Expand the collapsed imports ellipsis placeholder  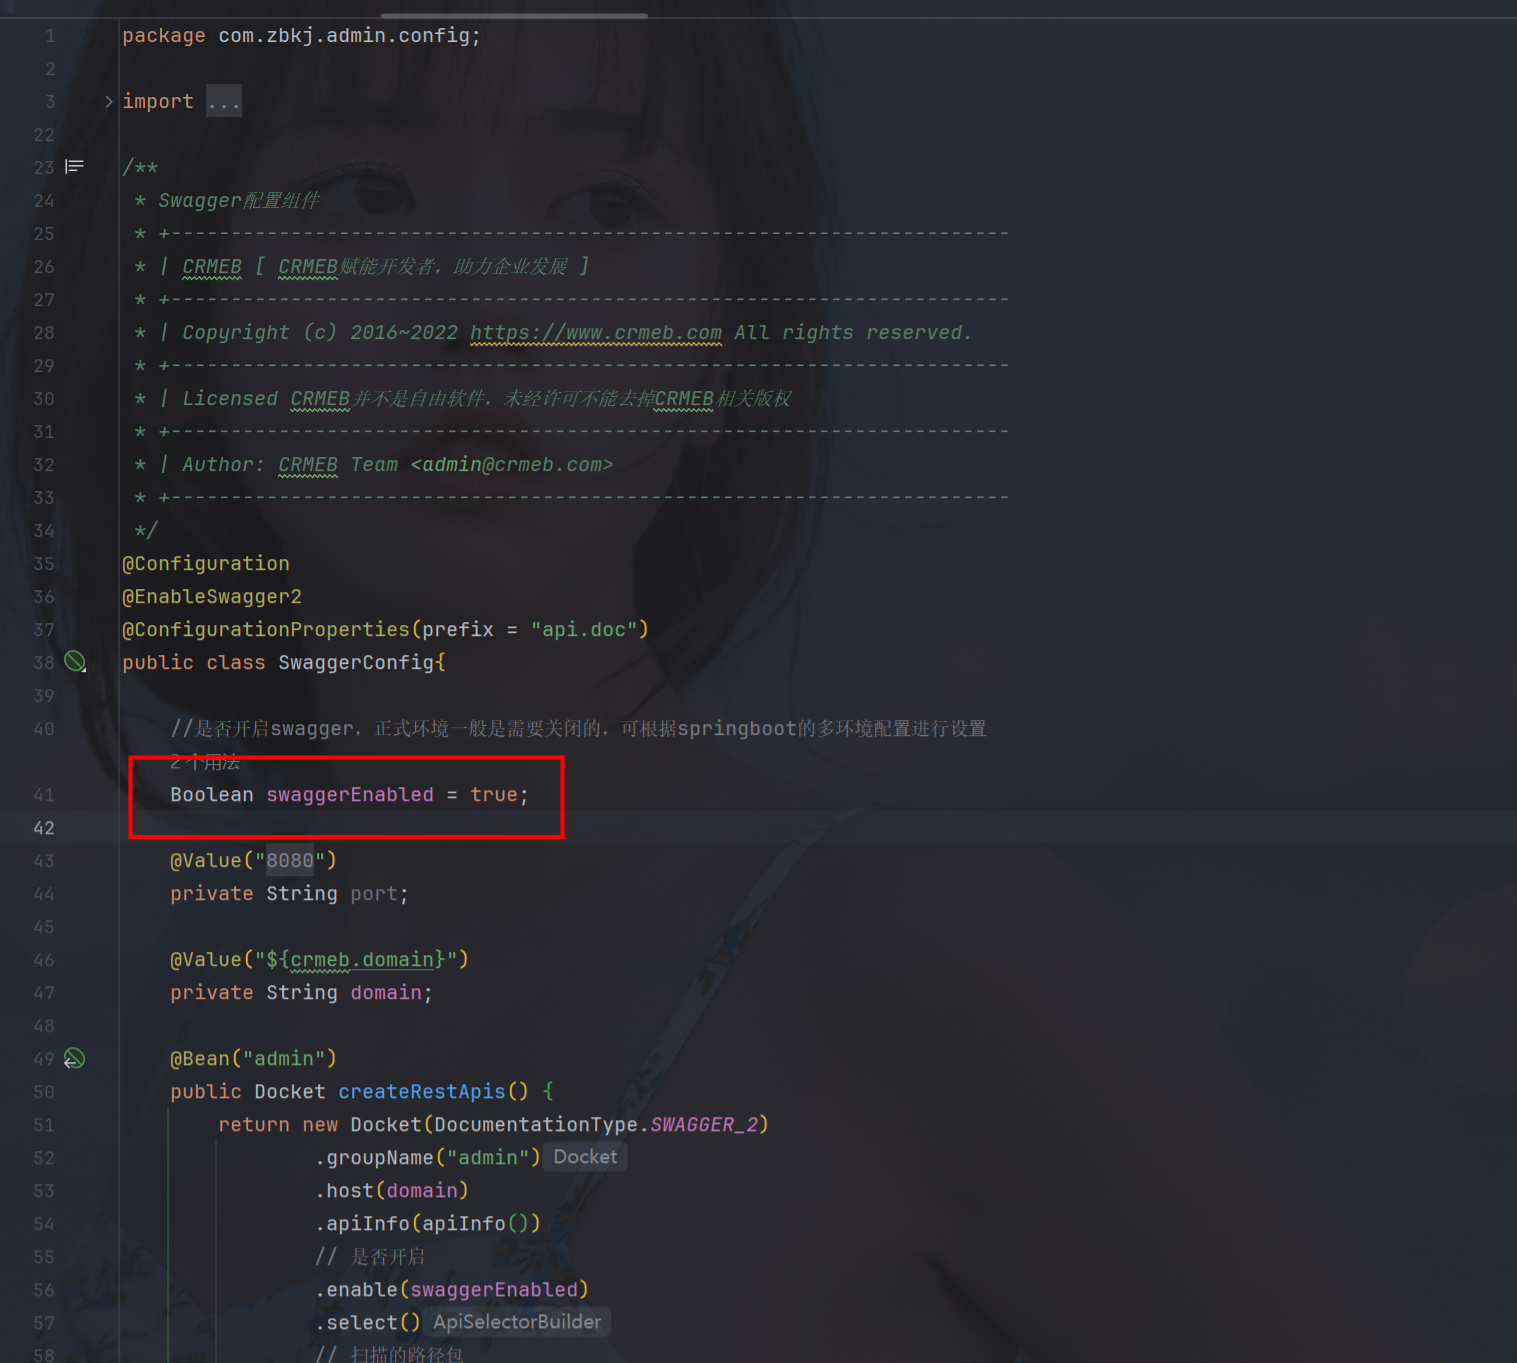pos(224,101)
